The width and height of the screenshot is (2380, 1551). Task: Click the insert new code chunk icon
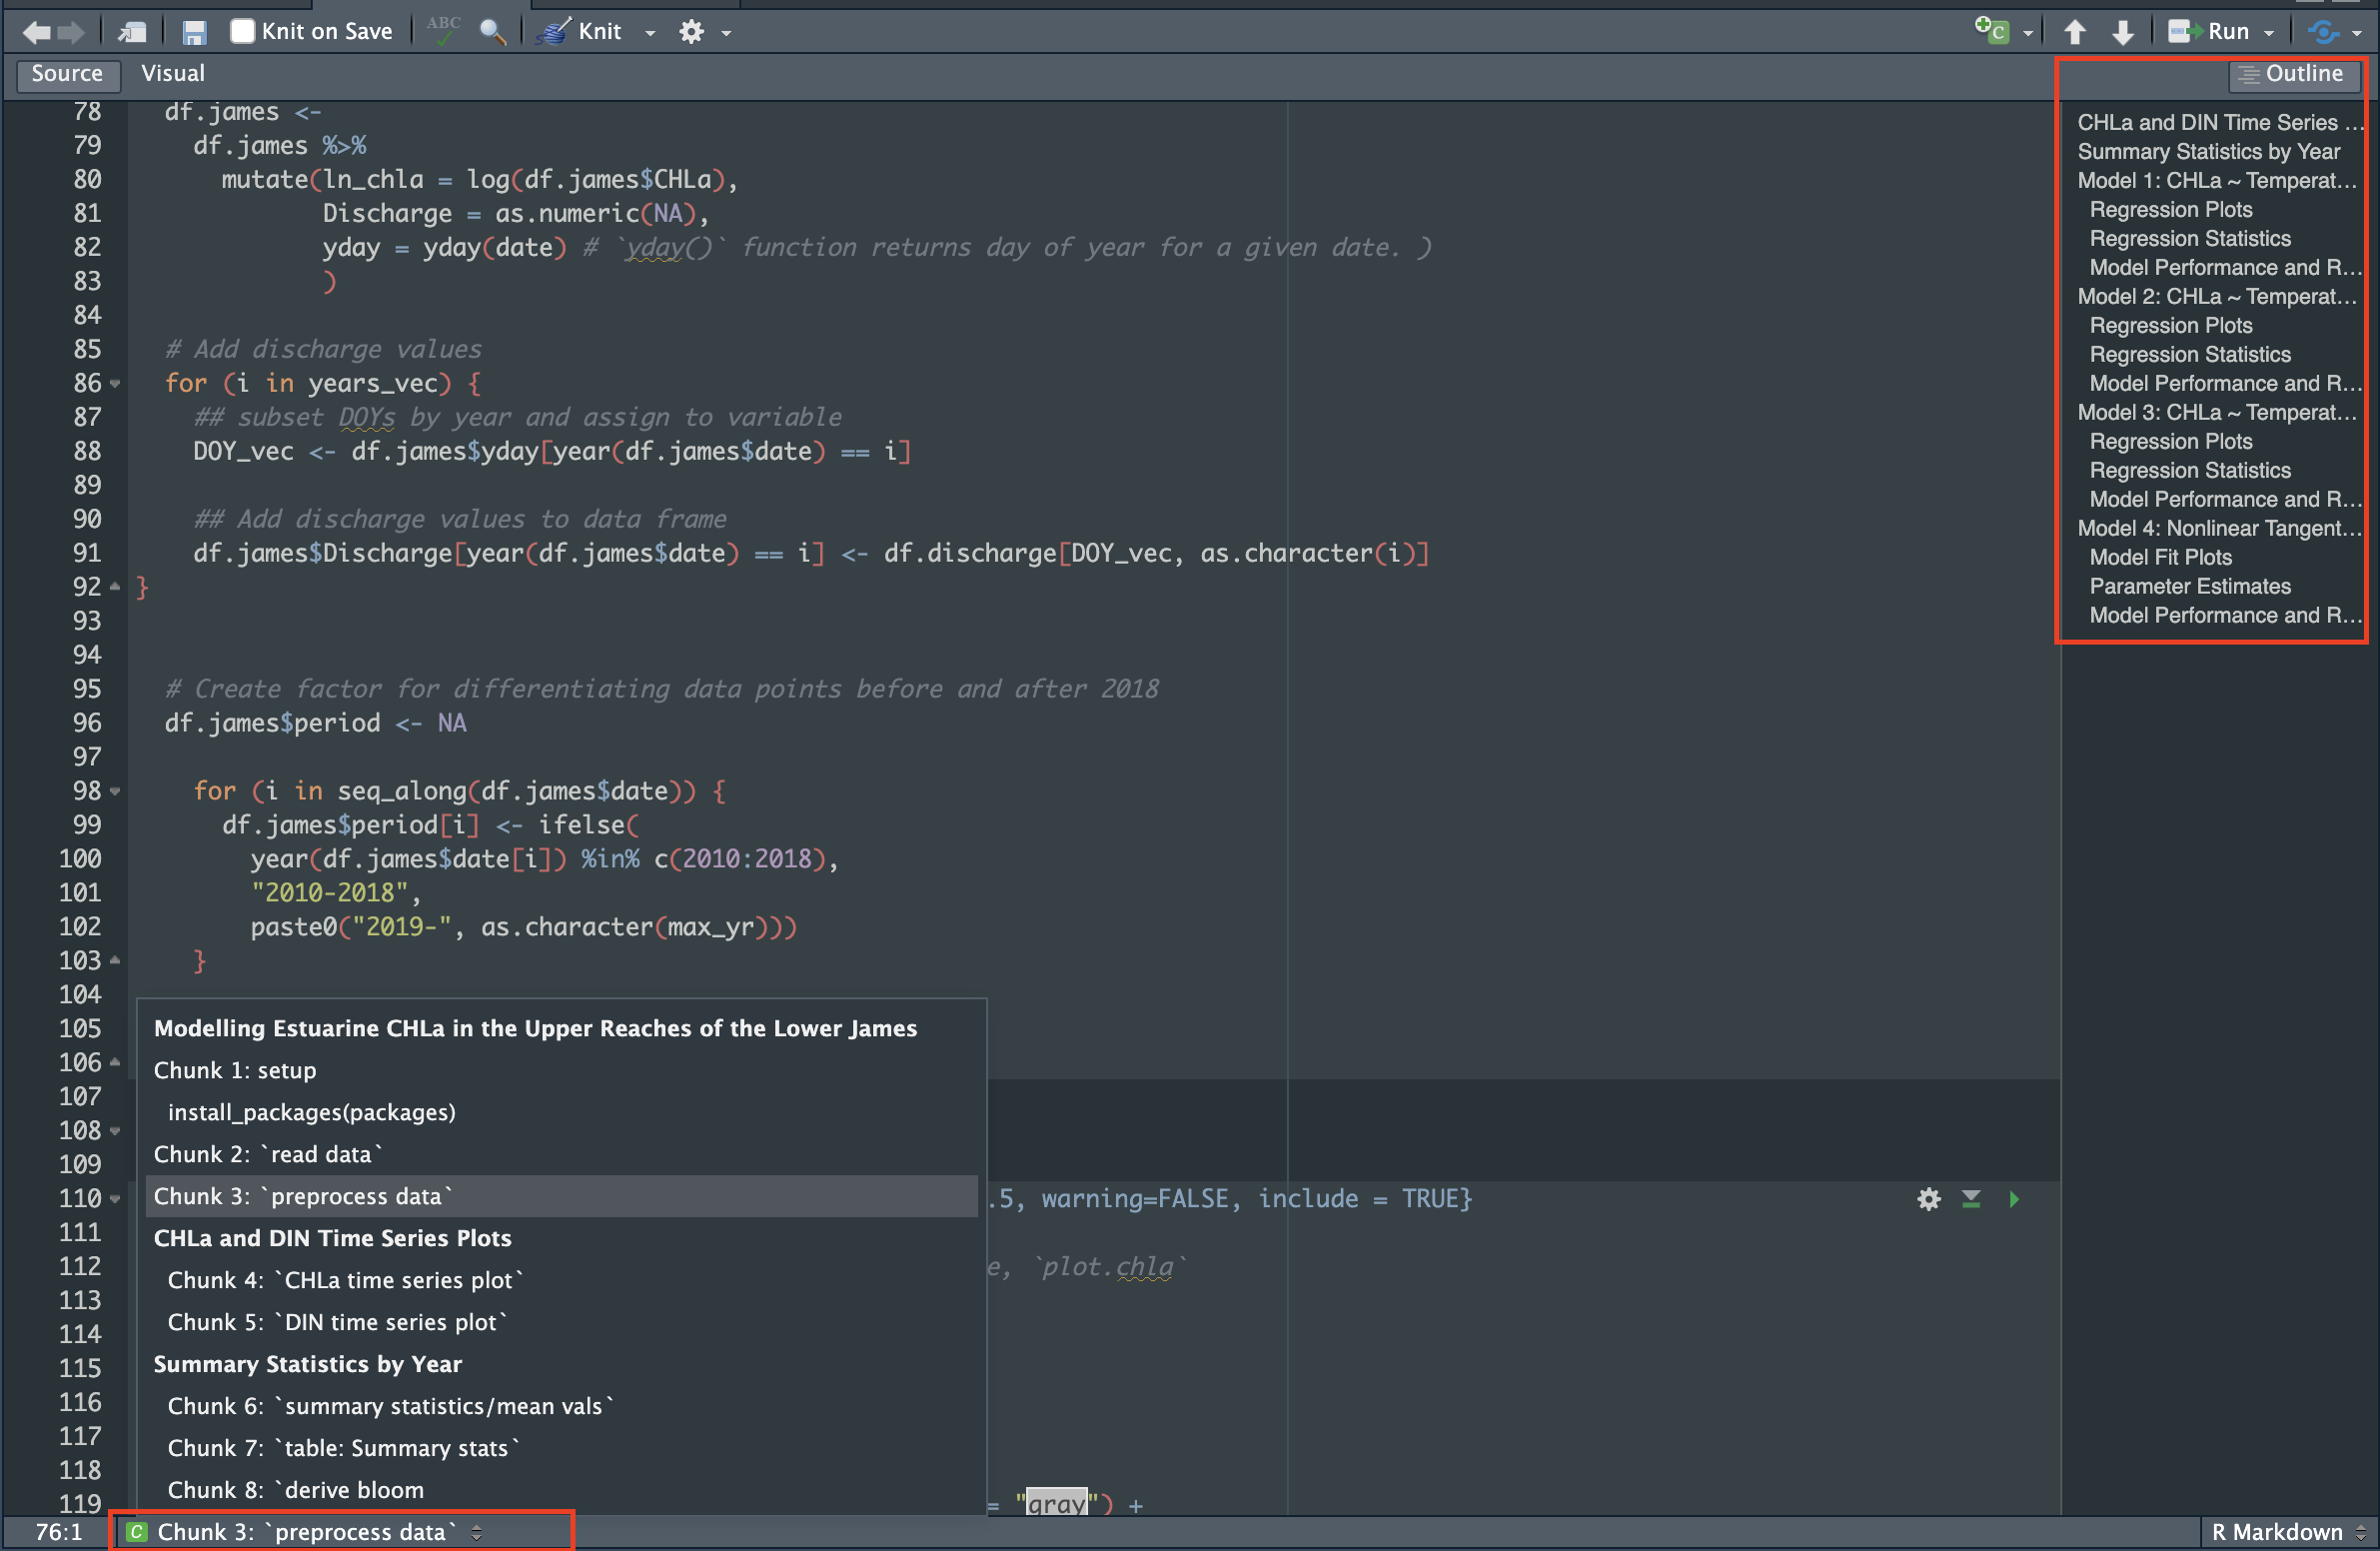[x=1992, y=31]
